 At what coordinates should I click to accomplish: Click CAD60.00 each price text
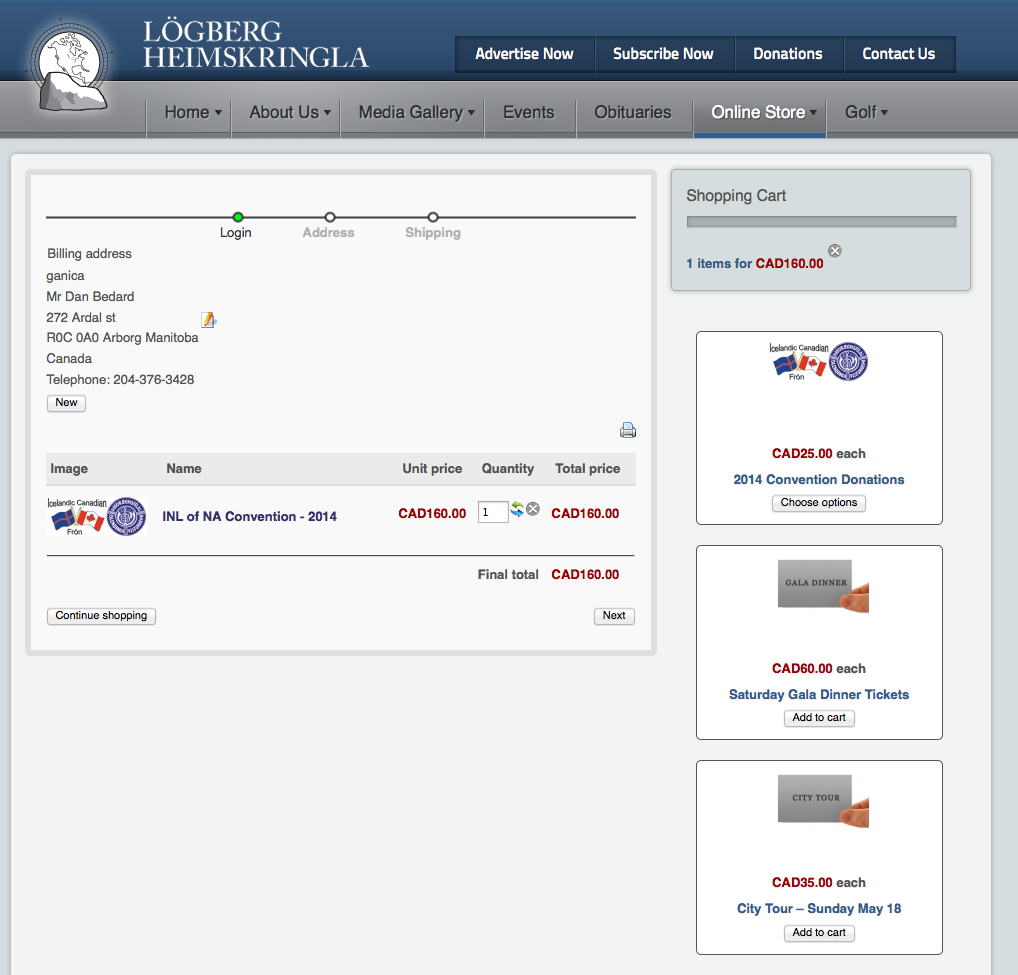819,668
